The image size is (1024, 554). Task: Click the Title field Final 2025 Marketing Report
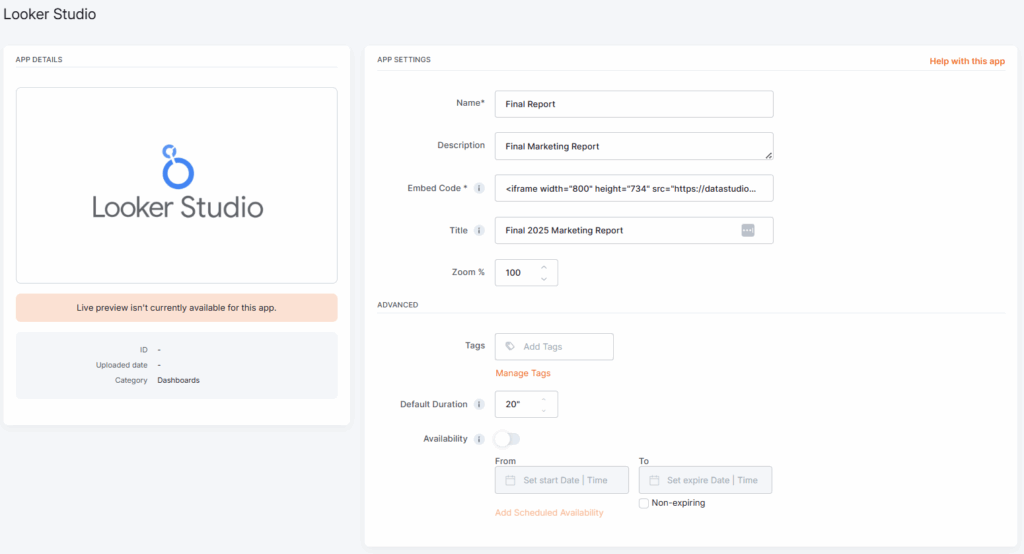tap(634, 231)
